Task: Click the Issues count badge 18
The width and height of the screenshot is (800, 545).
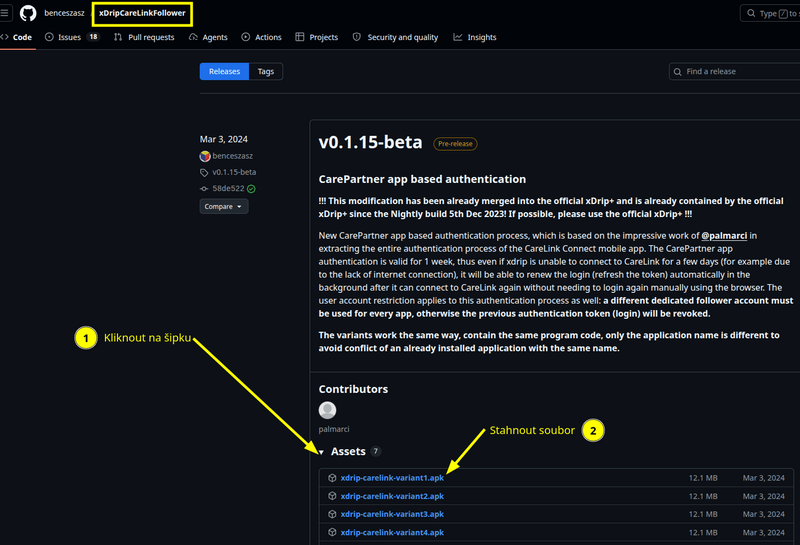Action: pyautogui.click(x=93, y=37)
